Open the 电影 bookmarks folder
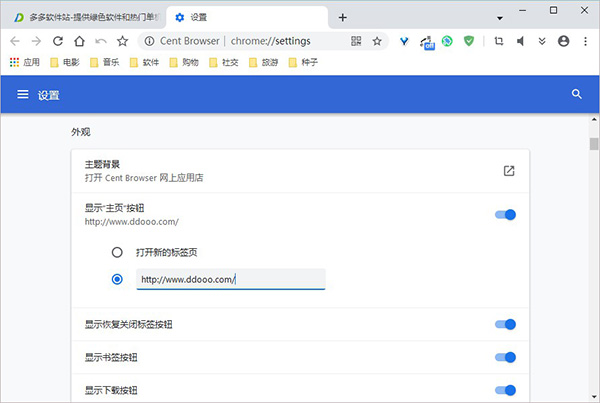Viewport: 600px width, 403px height. 65,62
